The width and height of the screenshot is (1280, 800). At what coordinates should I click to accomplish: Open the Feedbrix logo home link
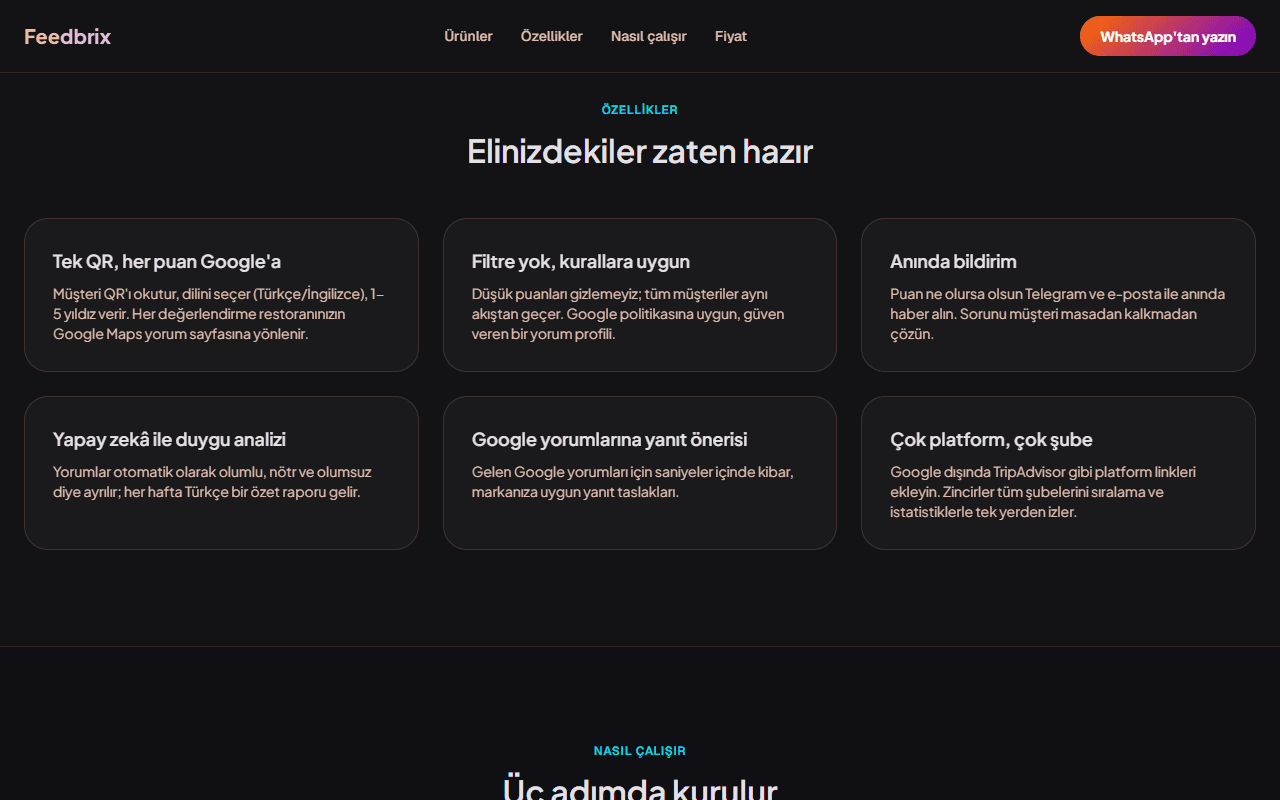coord(67,36)
